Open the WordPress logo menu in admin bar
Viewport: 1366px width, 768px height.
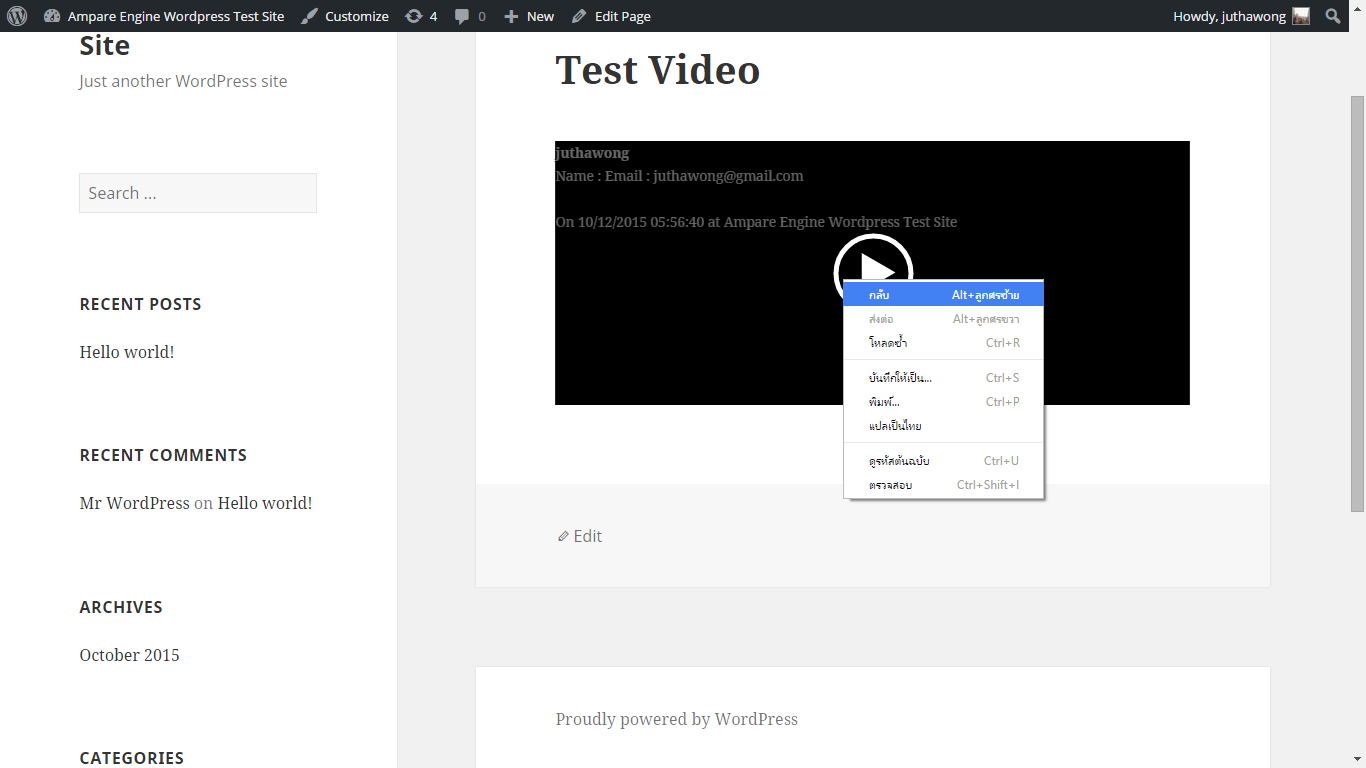[16, 15]
